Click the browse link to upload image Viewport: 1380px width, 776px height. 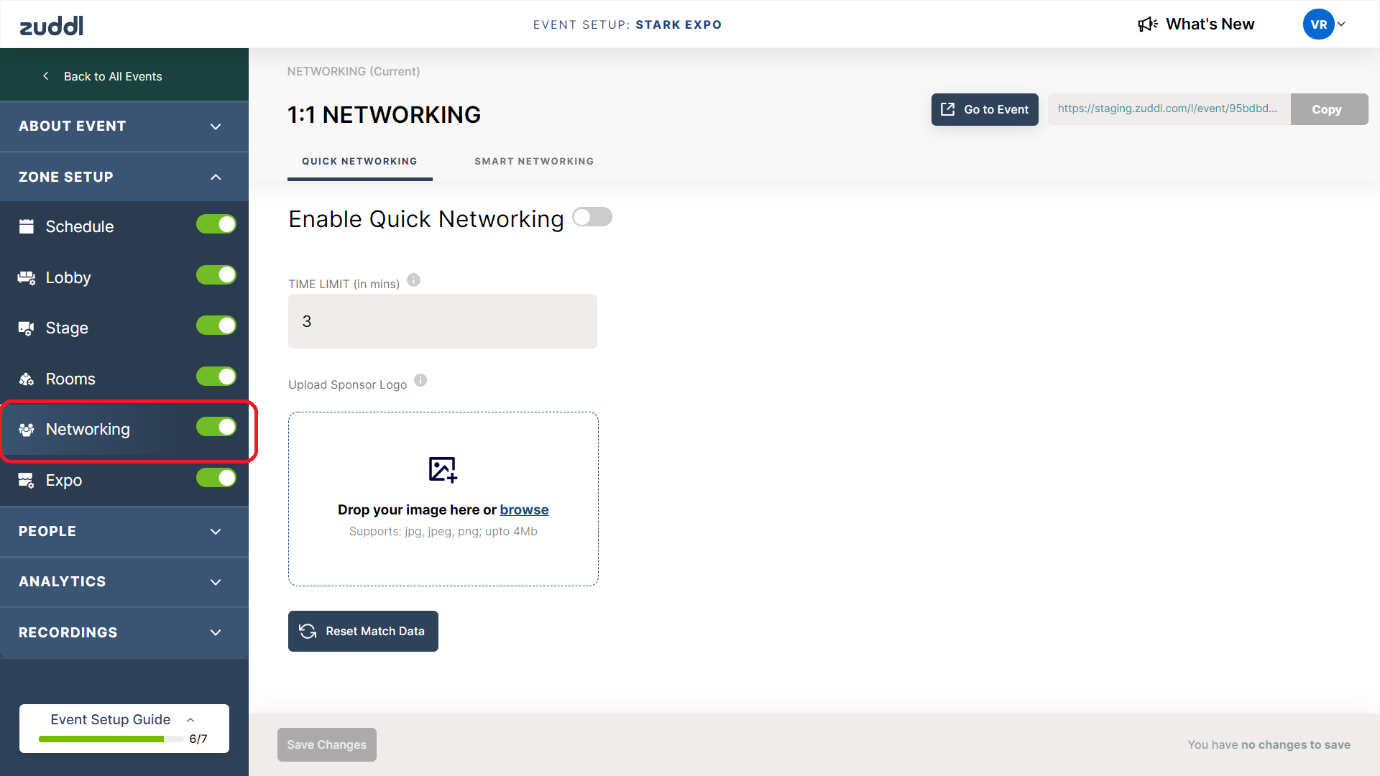[x=524, y=510]
